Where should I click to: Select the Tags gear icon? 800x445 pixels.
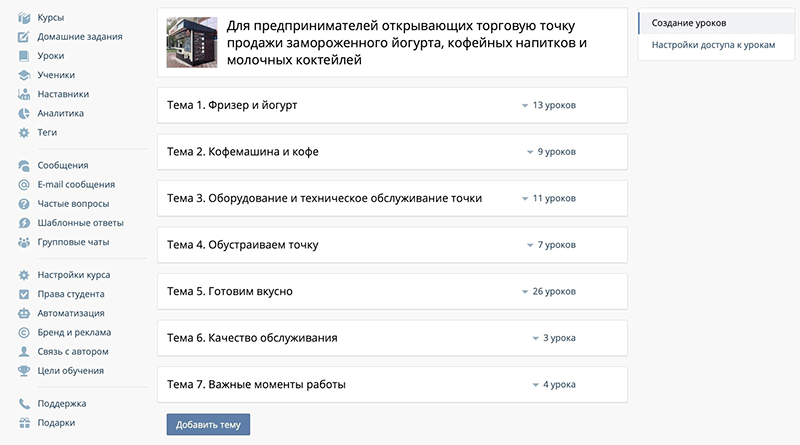point(24,132)
